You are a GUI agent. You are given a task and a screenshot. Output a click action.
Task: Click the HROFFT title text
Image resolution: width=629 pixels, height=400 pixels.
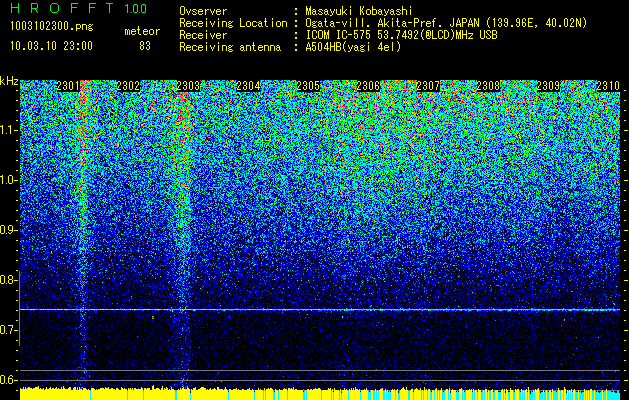(62, 8)
